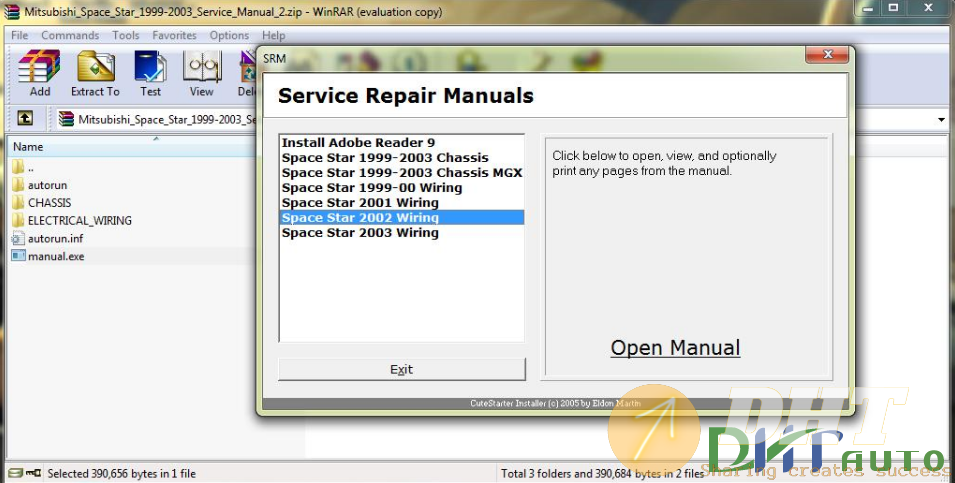This screenshot has width=955, height=483.
Task: Sort by the Name column header
Action: point(28,147)
